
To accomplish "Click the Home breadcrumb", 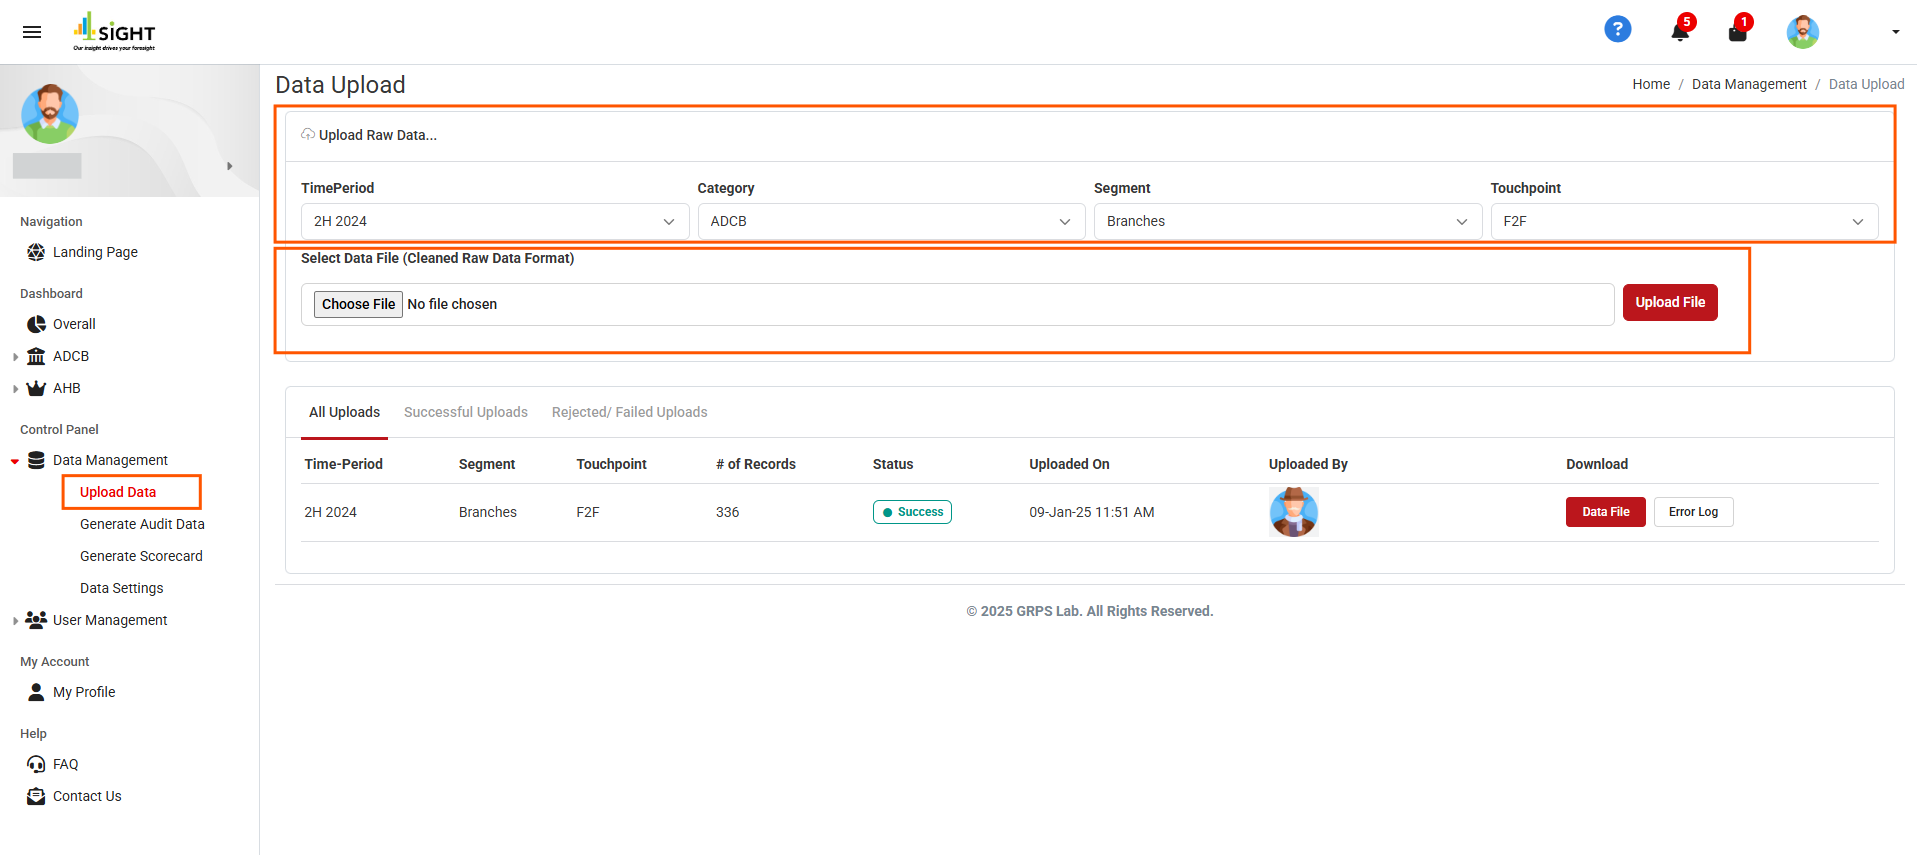I will pos(1651,84).
